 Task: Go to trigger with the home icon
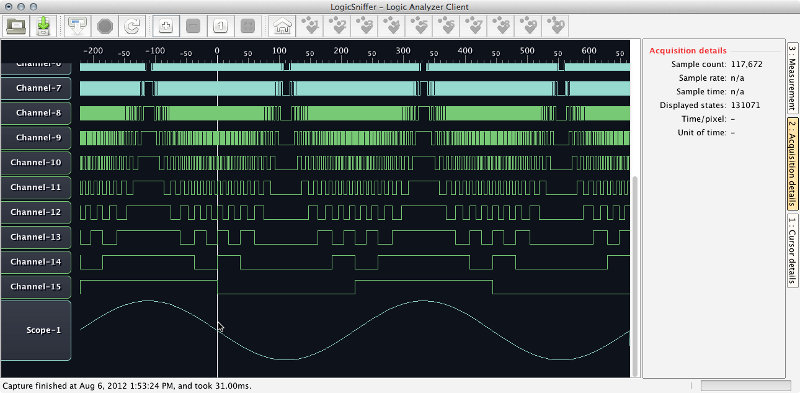281,26
